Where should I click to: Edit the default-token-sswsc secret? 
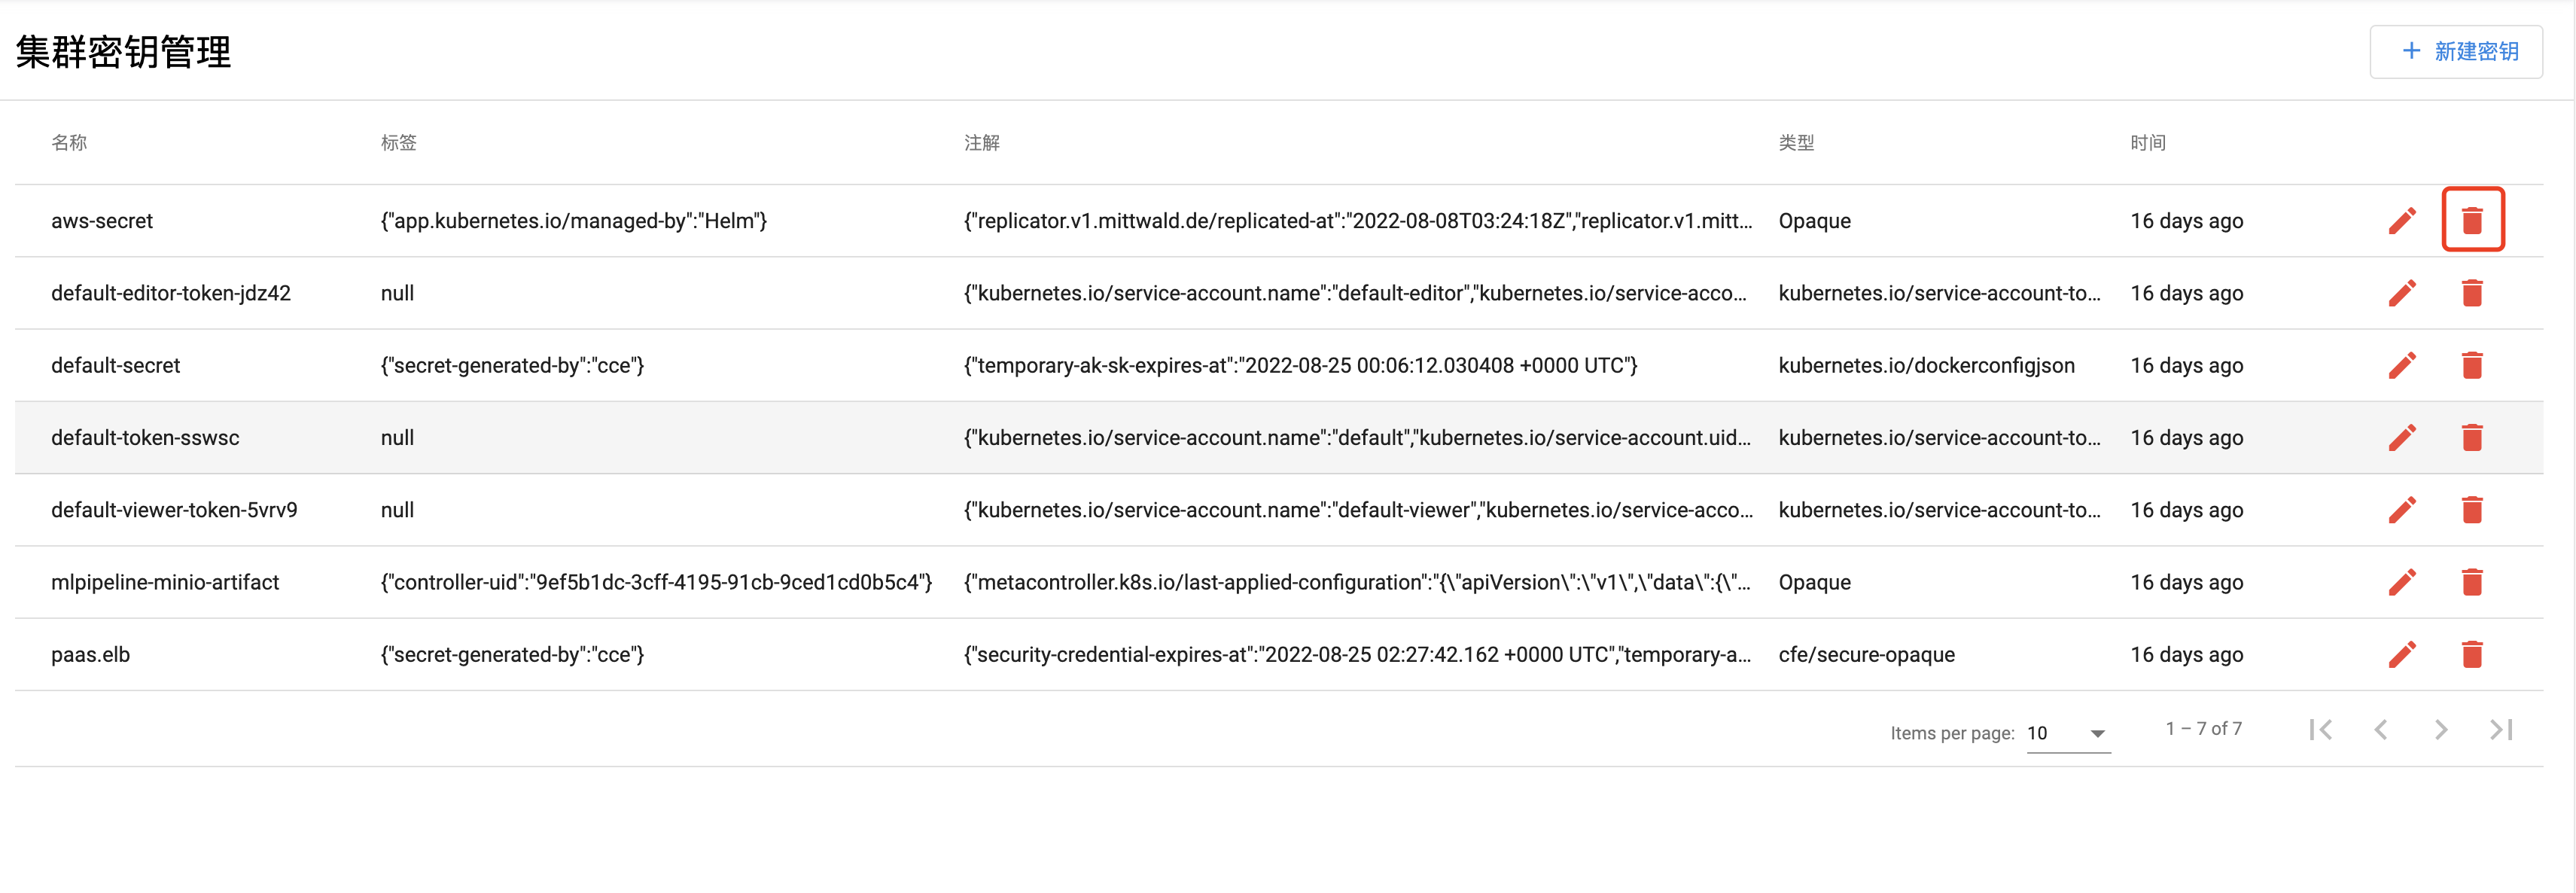2402,437
